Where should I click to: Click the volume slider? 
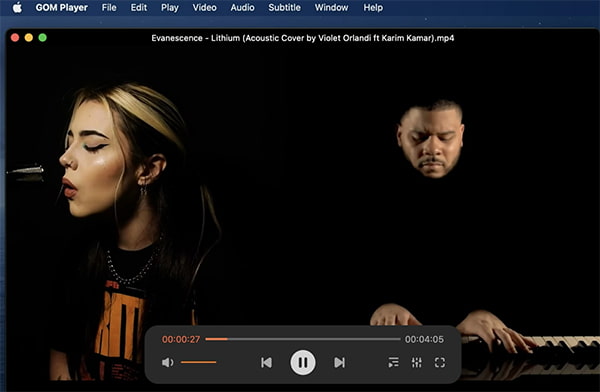point(198,362)
